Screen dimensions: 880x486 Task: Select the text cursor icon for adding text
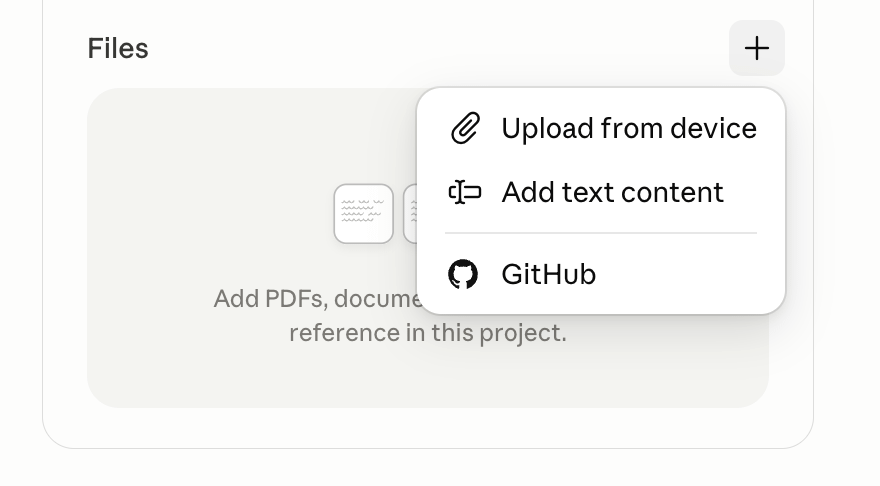click(465, 192)
